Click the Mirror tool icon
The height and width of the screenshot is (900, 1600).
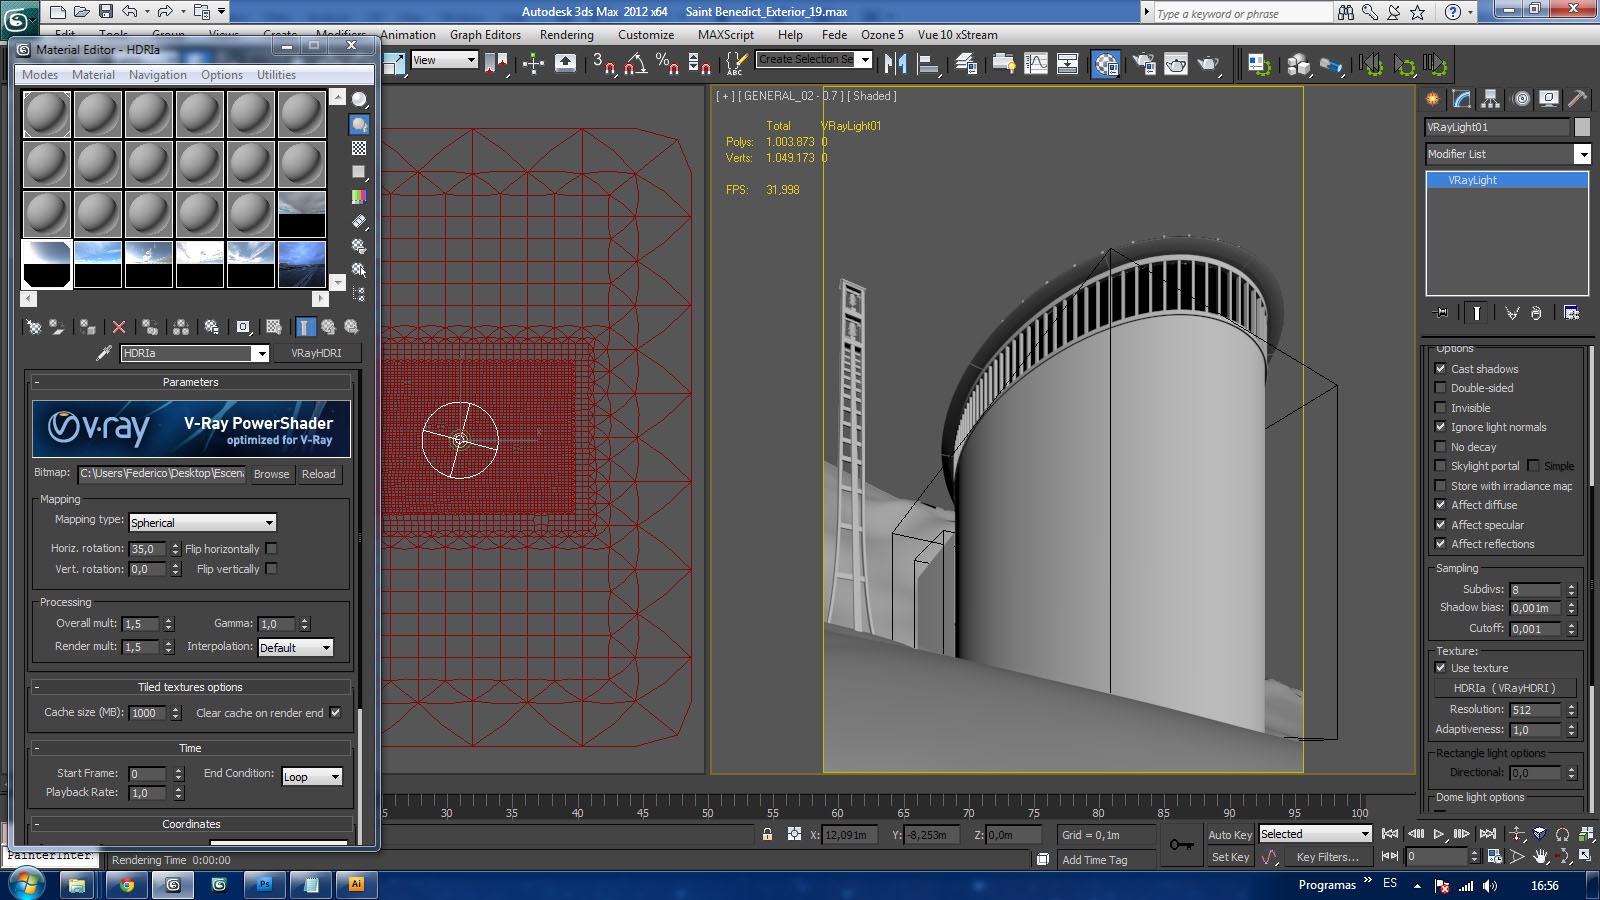coord(895,64)
